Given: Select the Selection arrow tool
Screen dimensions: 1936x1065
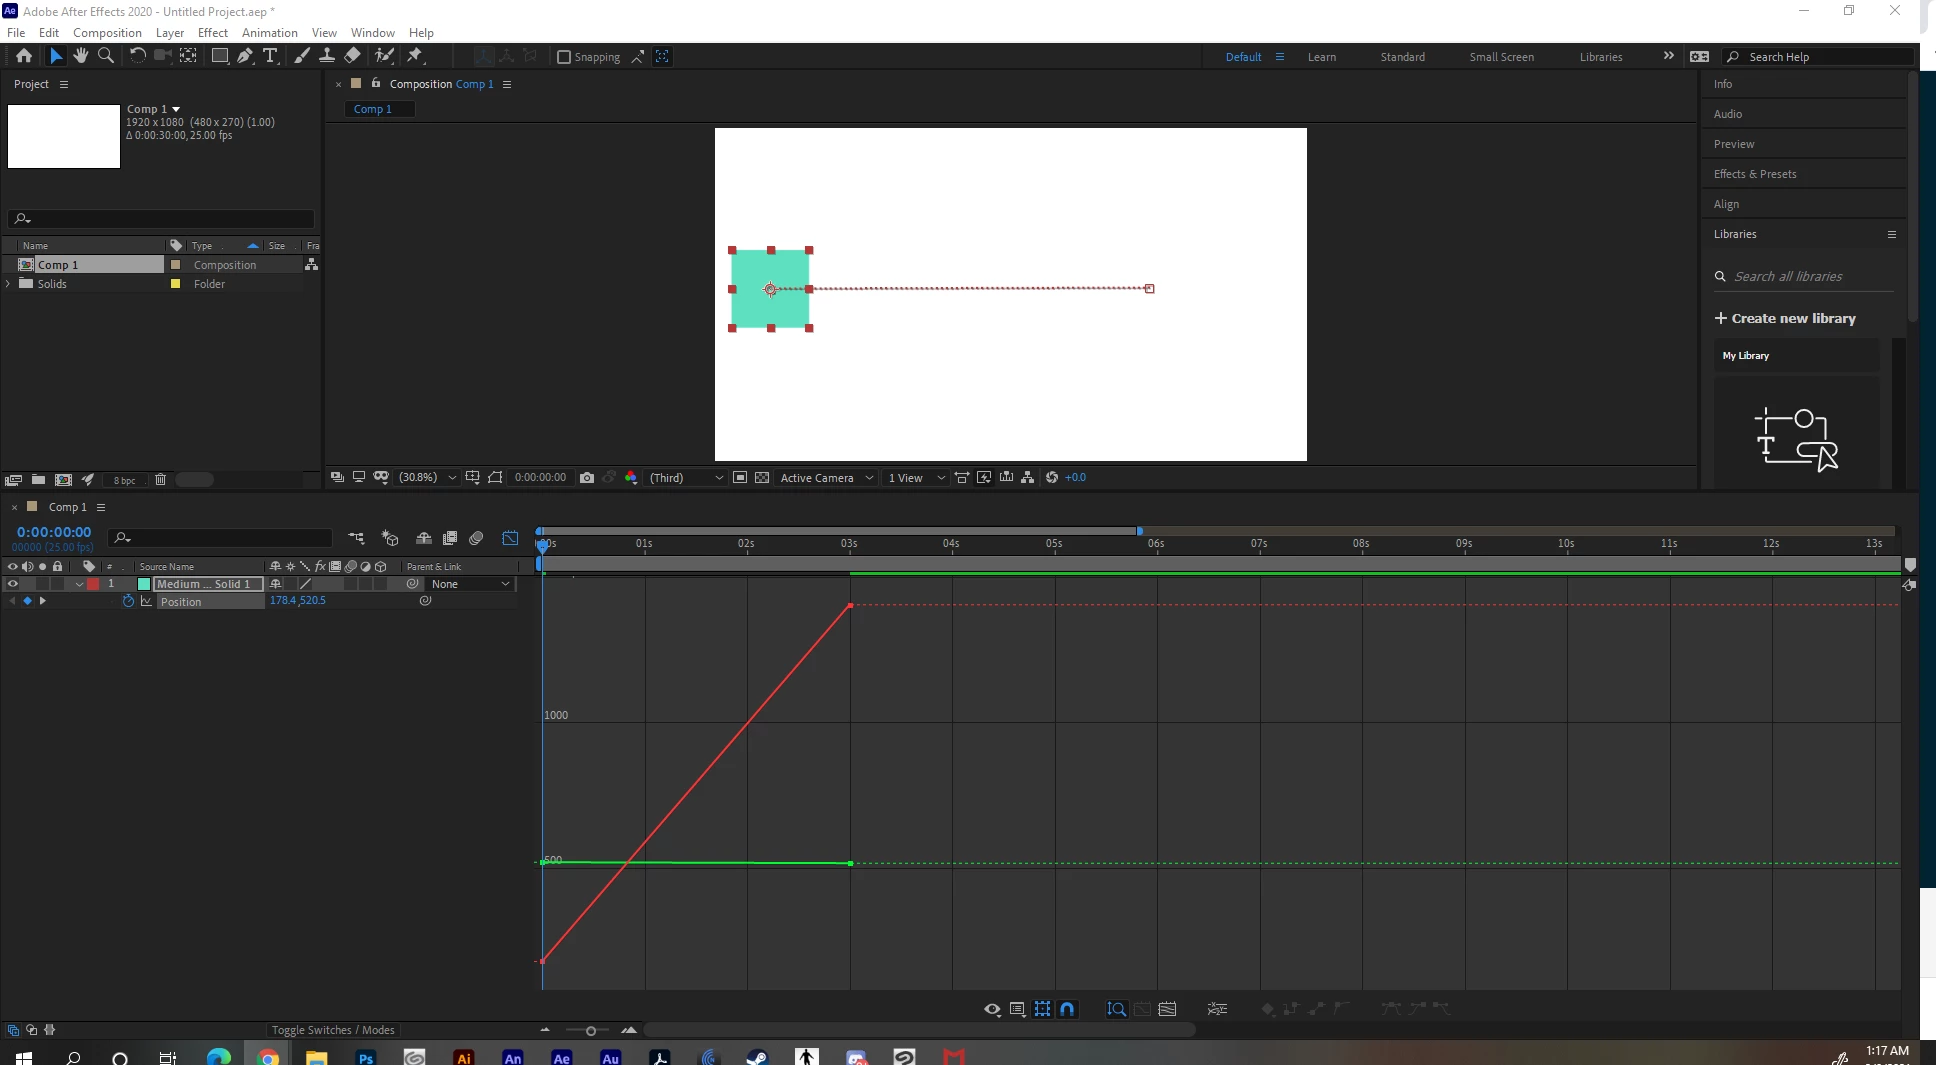Looking at the screenshot, I should tap(56, 56).
